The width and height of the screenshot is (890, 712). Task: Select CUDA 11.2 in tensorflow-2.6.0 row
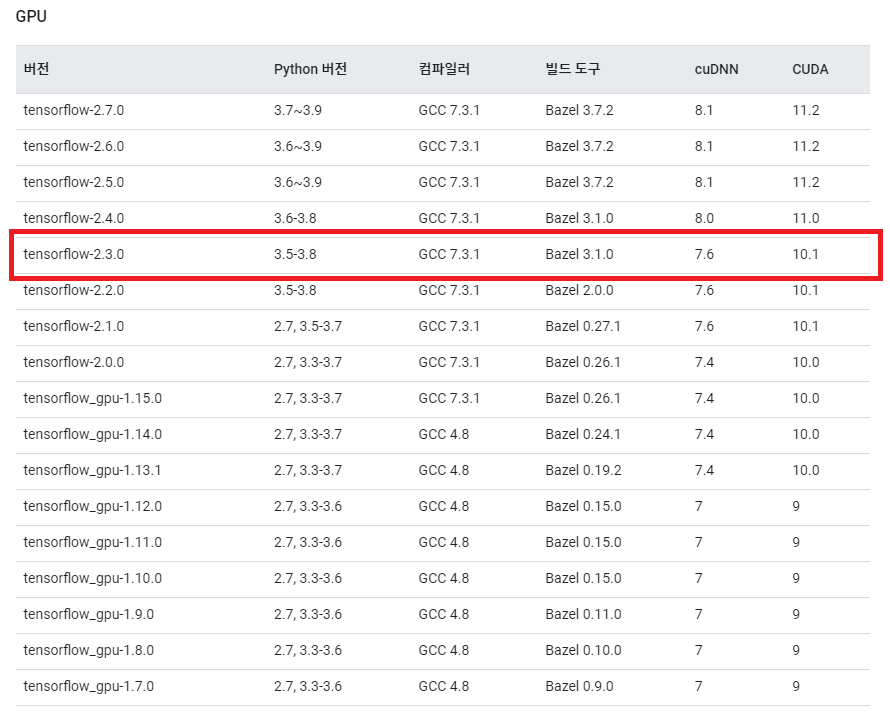806,146
